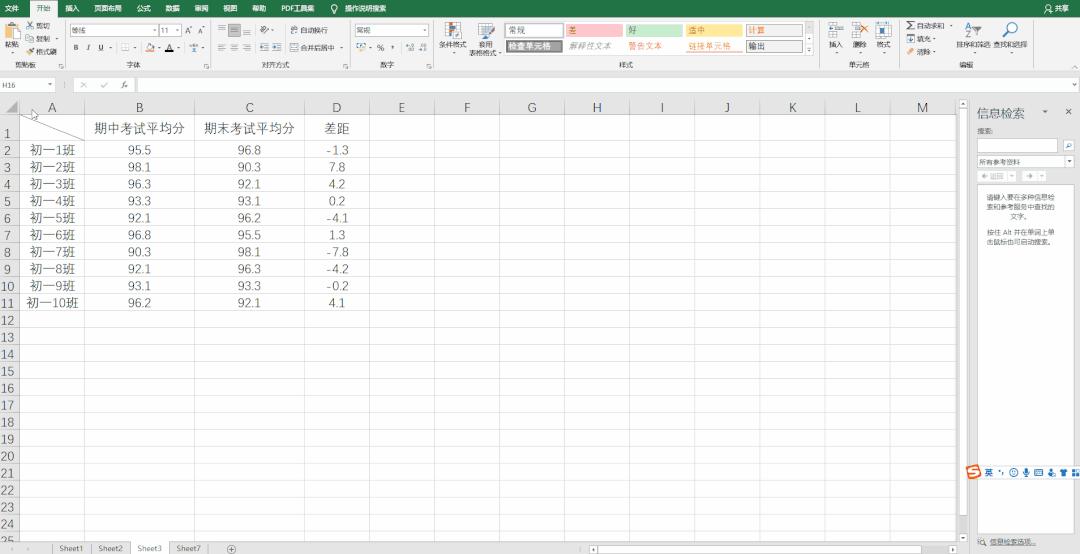Add a new sheet with plus icon
Viewport: 1080px width, 554px height.
(231, 548)
